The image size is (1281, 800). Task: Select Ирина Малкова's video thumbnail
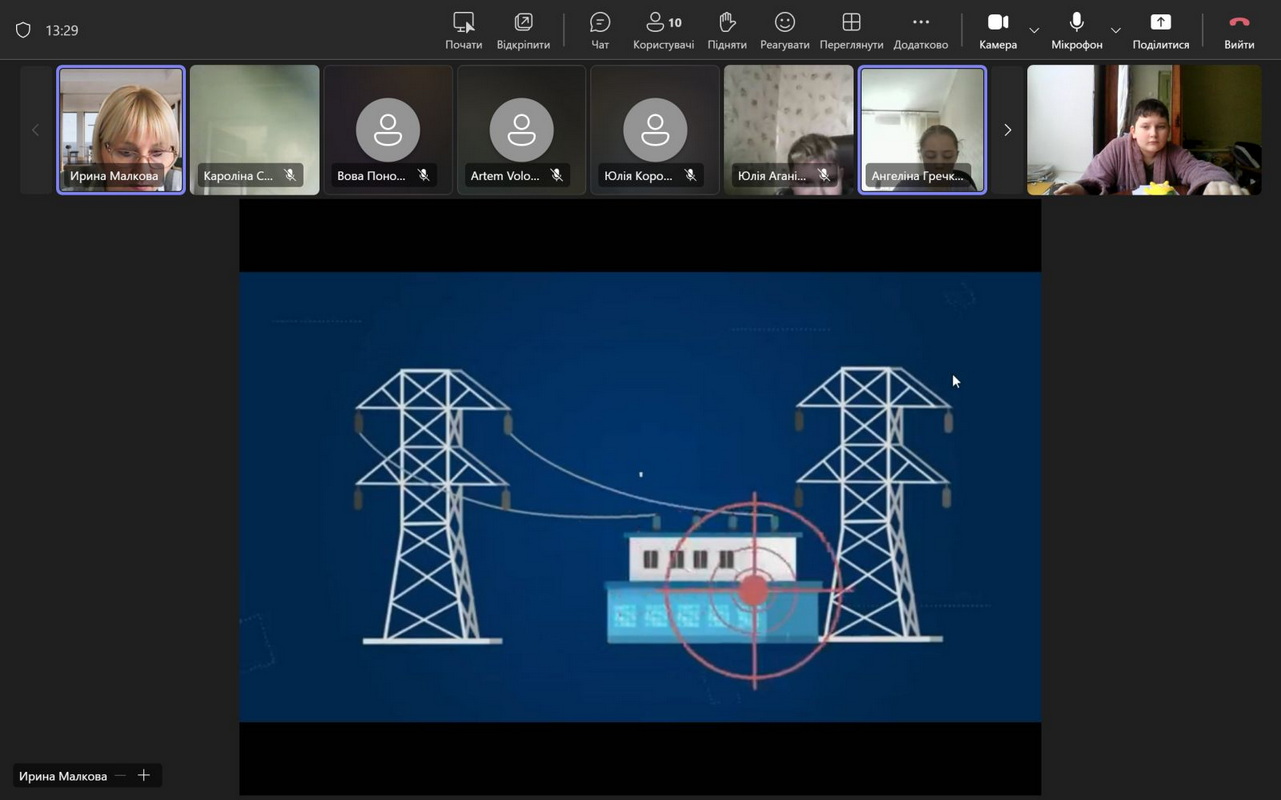(121, 129)
